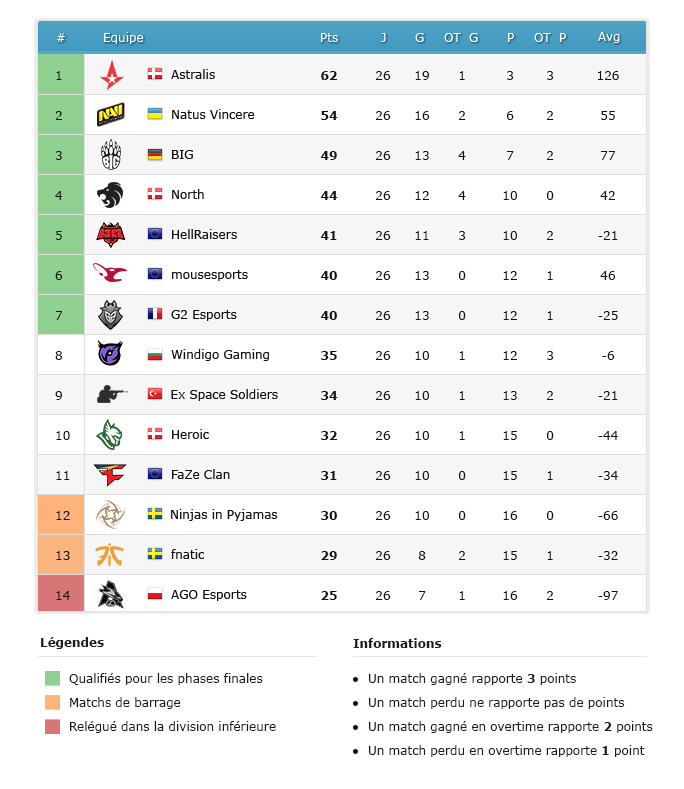Screen dimensions: 684x789
Task: Open the Windigo Gaming team link
Action: coord(220,355)
